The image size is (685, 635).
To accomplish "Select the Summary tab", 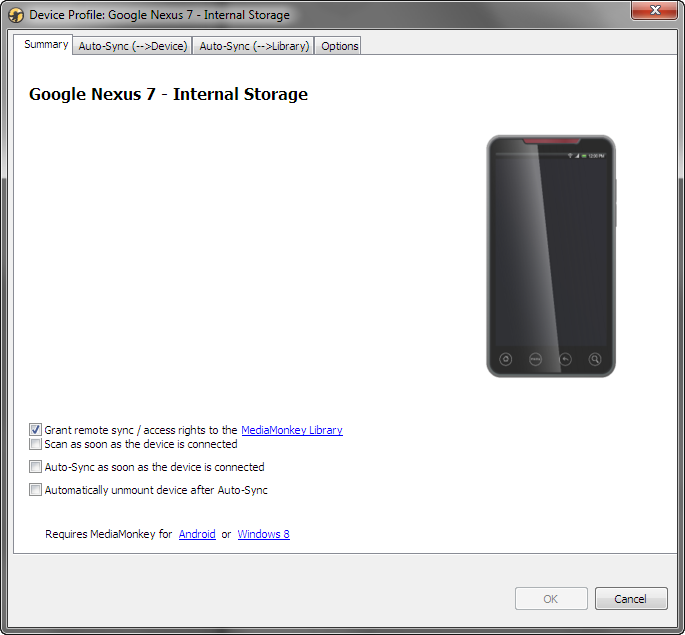I will pyautogui.click(x=46, y=45).
